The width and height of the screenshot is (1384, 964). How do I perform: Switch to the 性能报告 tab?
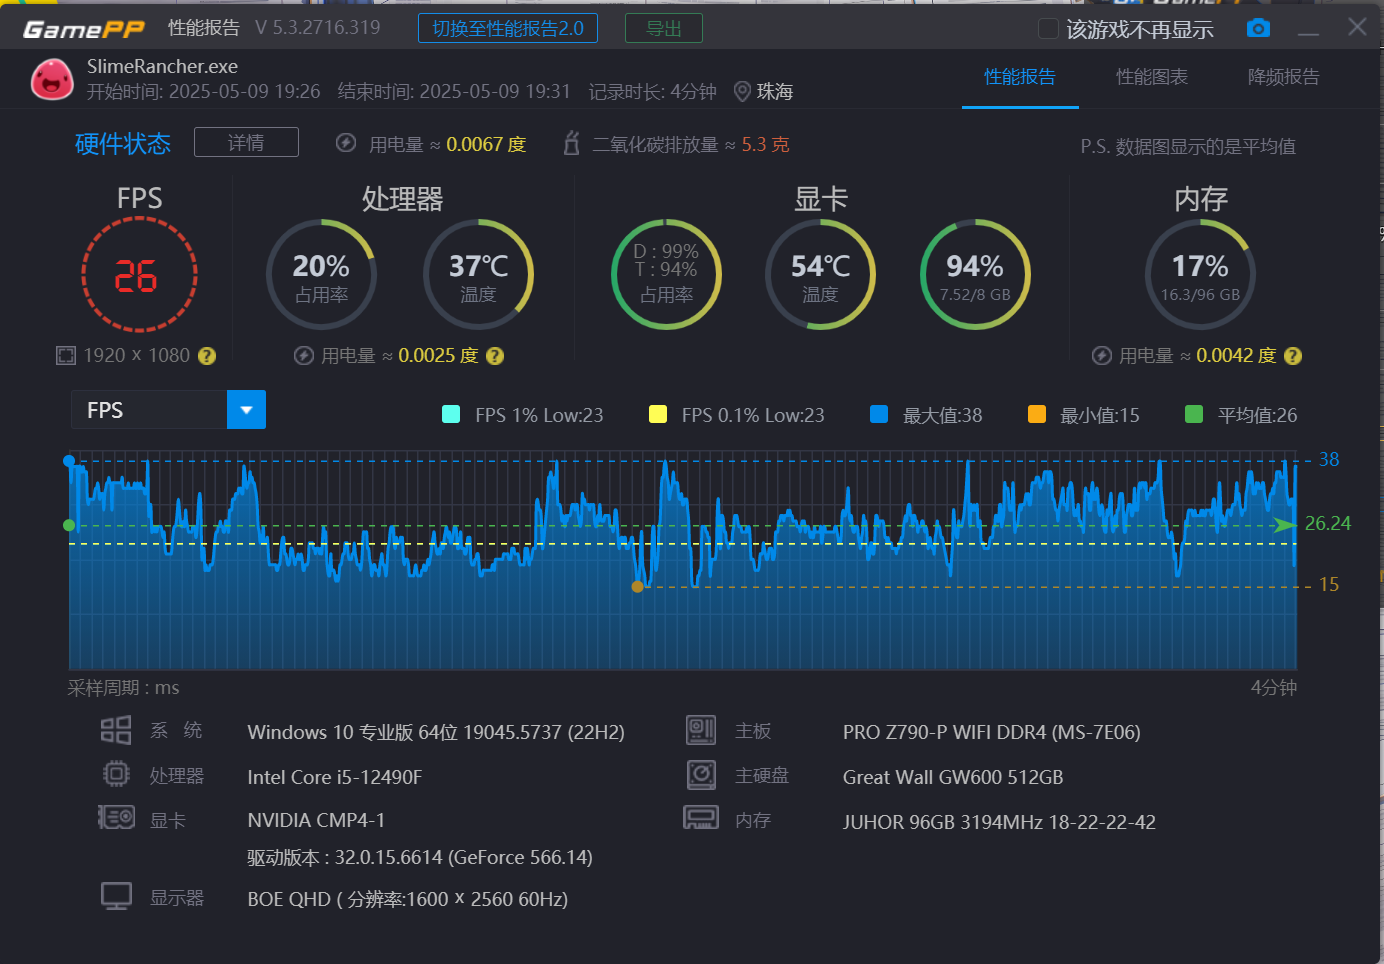click(x=1020, y=77)
